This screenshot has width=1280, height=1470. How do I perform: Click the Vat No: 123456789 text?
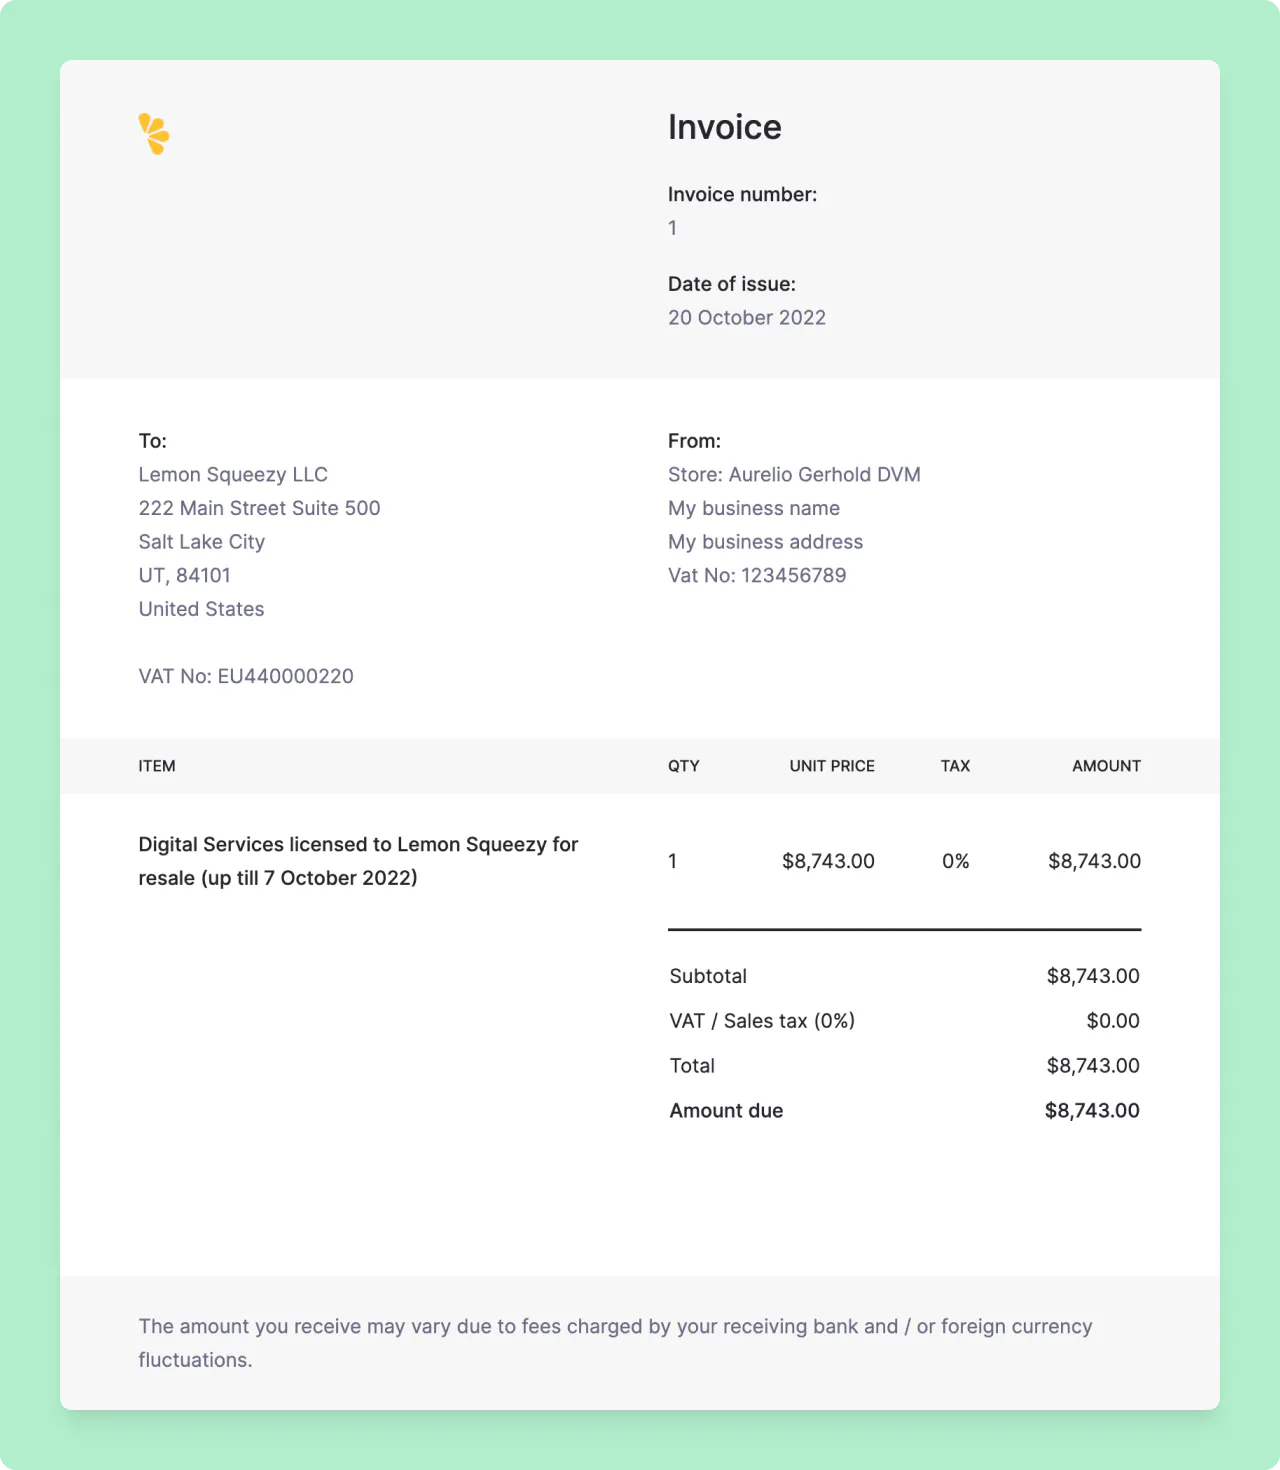(757, 575)
